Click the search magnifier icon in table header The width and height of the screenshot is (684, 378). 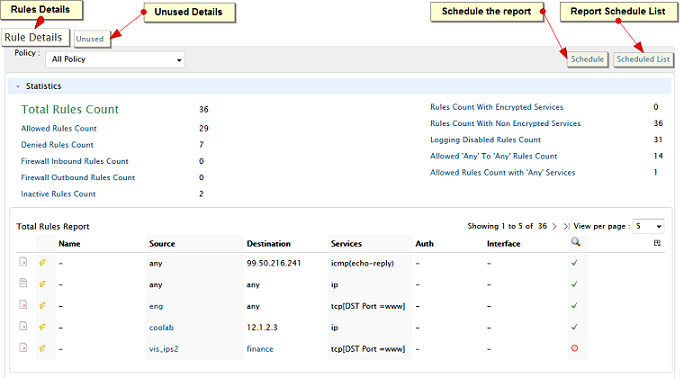click(575, 242)
